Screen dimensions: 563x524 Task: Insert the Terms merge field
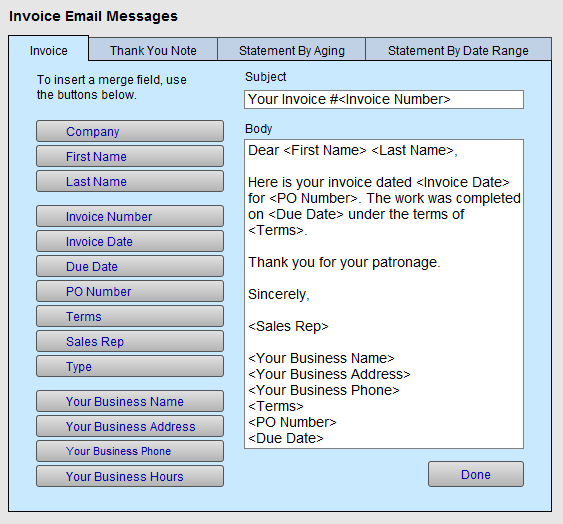(x=130, y=316)
